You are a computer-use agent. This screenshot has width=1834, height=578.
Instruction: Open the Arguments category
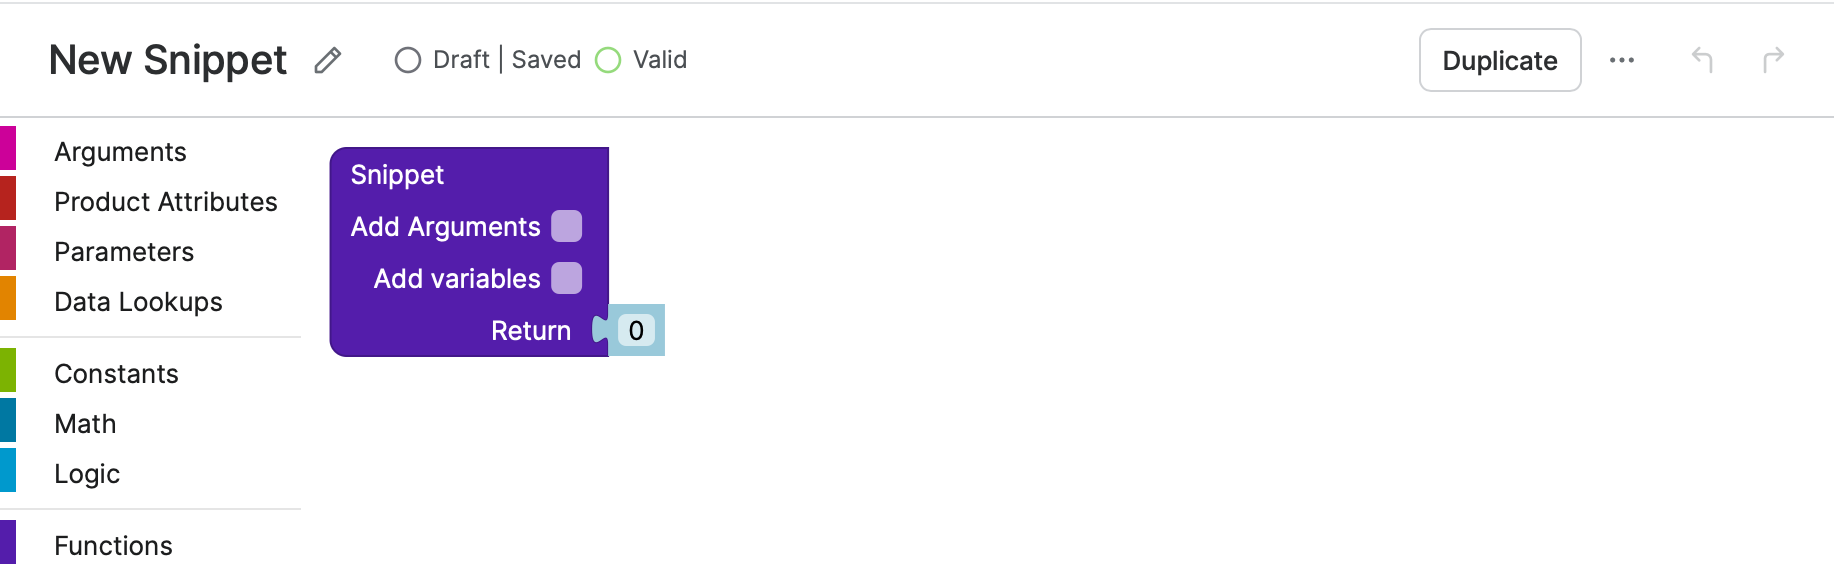pos(120,152)
